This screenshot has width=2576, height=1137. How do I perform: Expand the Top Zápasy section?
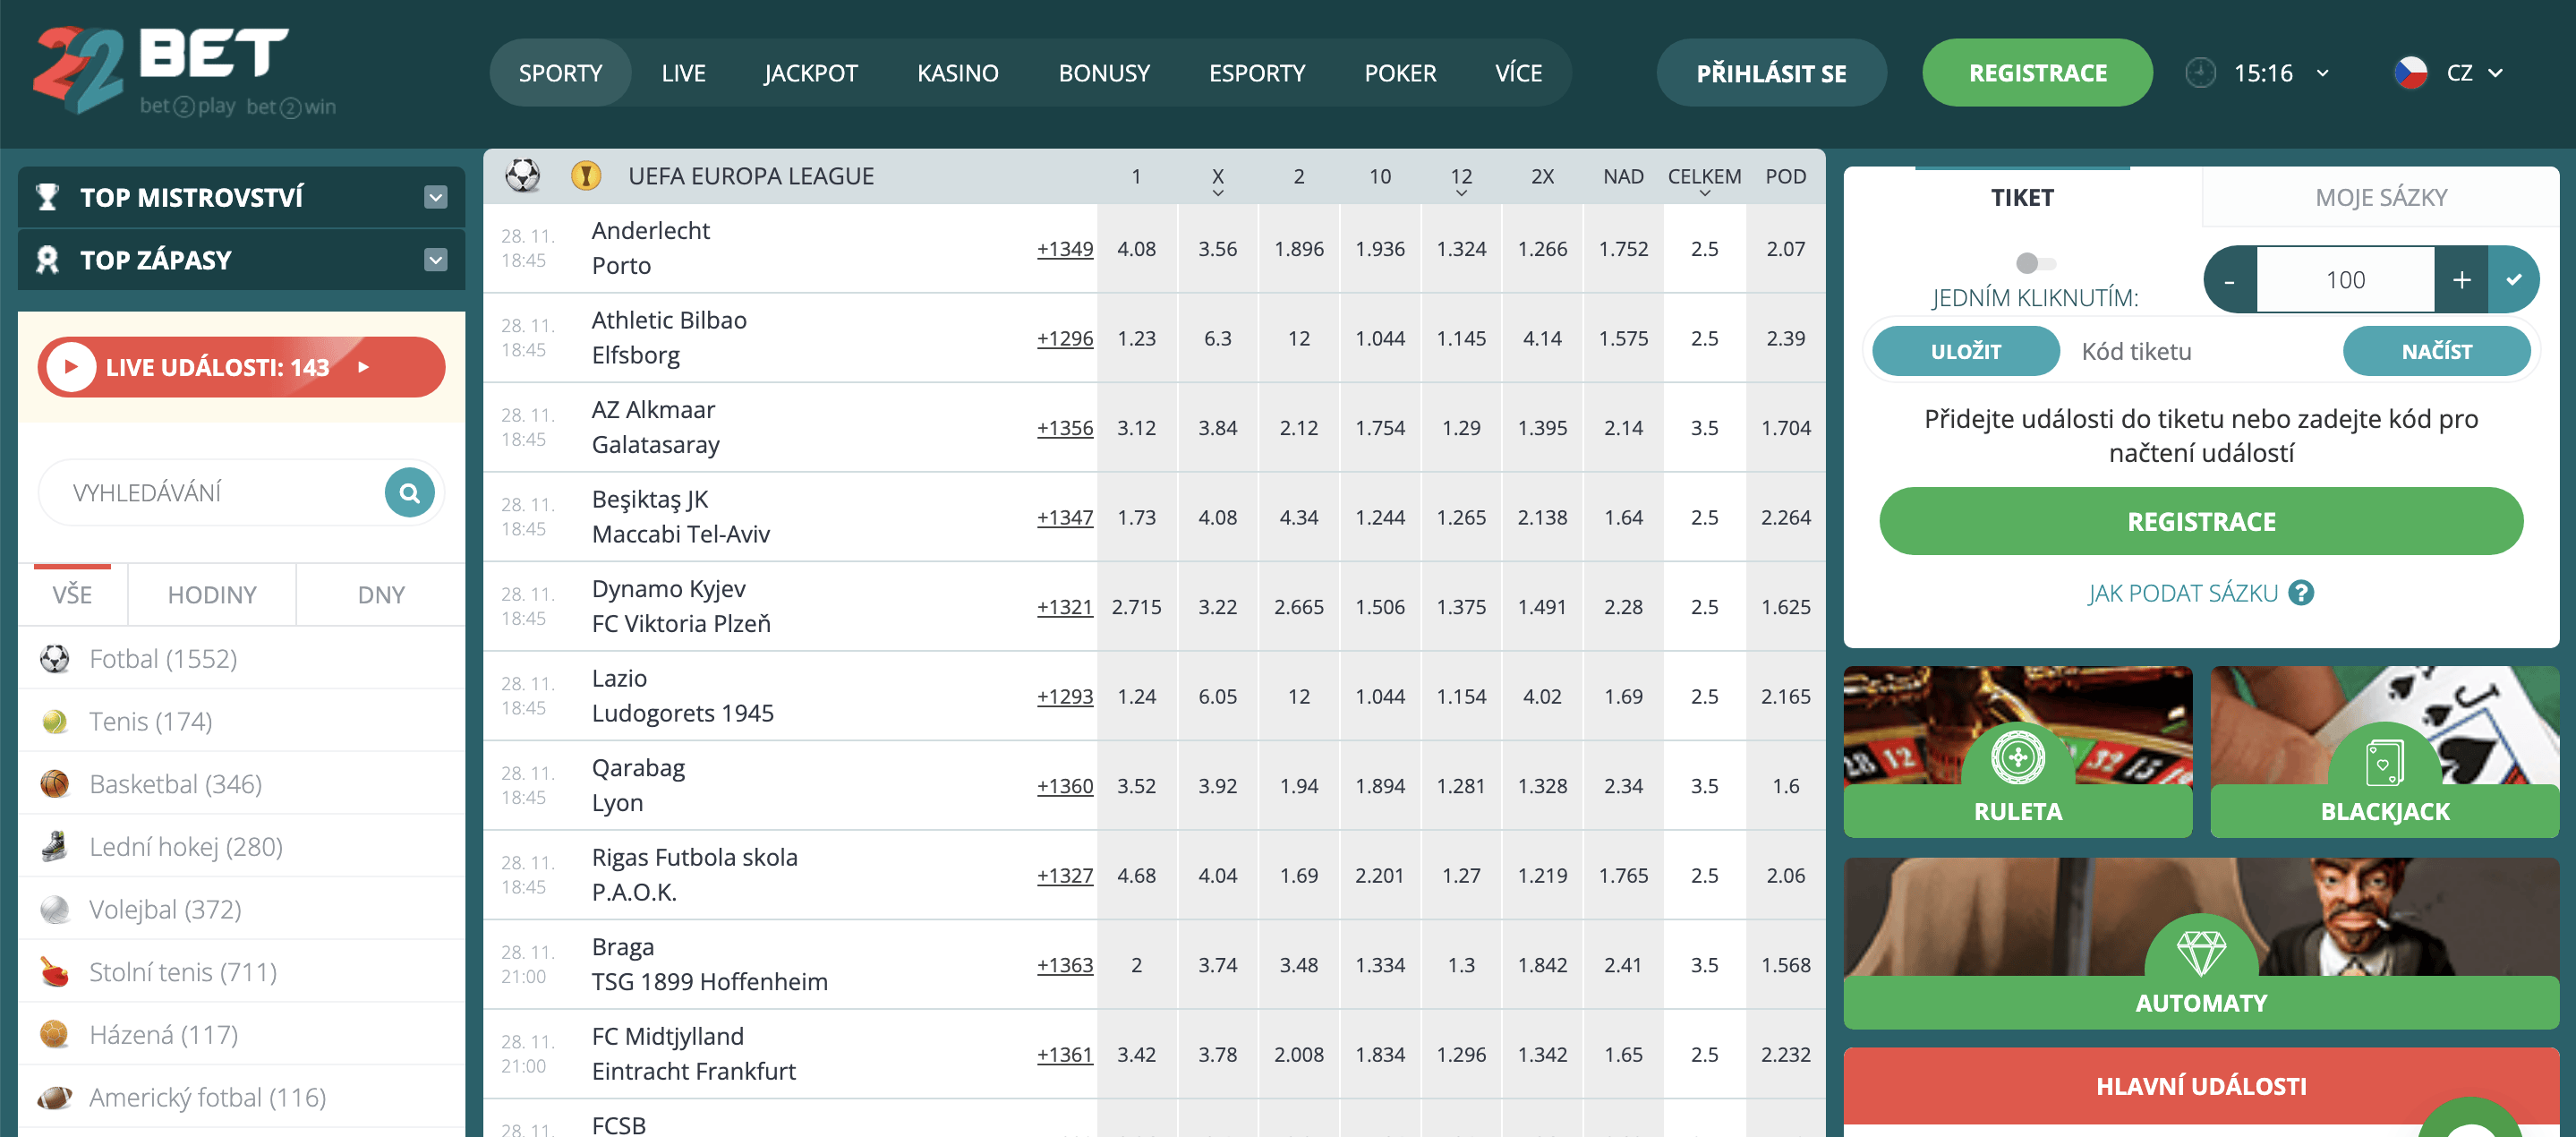435,260
